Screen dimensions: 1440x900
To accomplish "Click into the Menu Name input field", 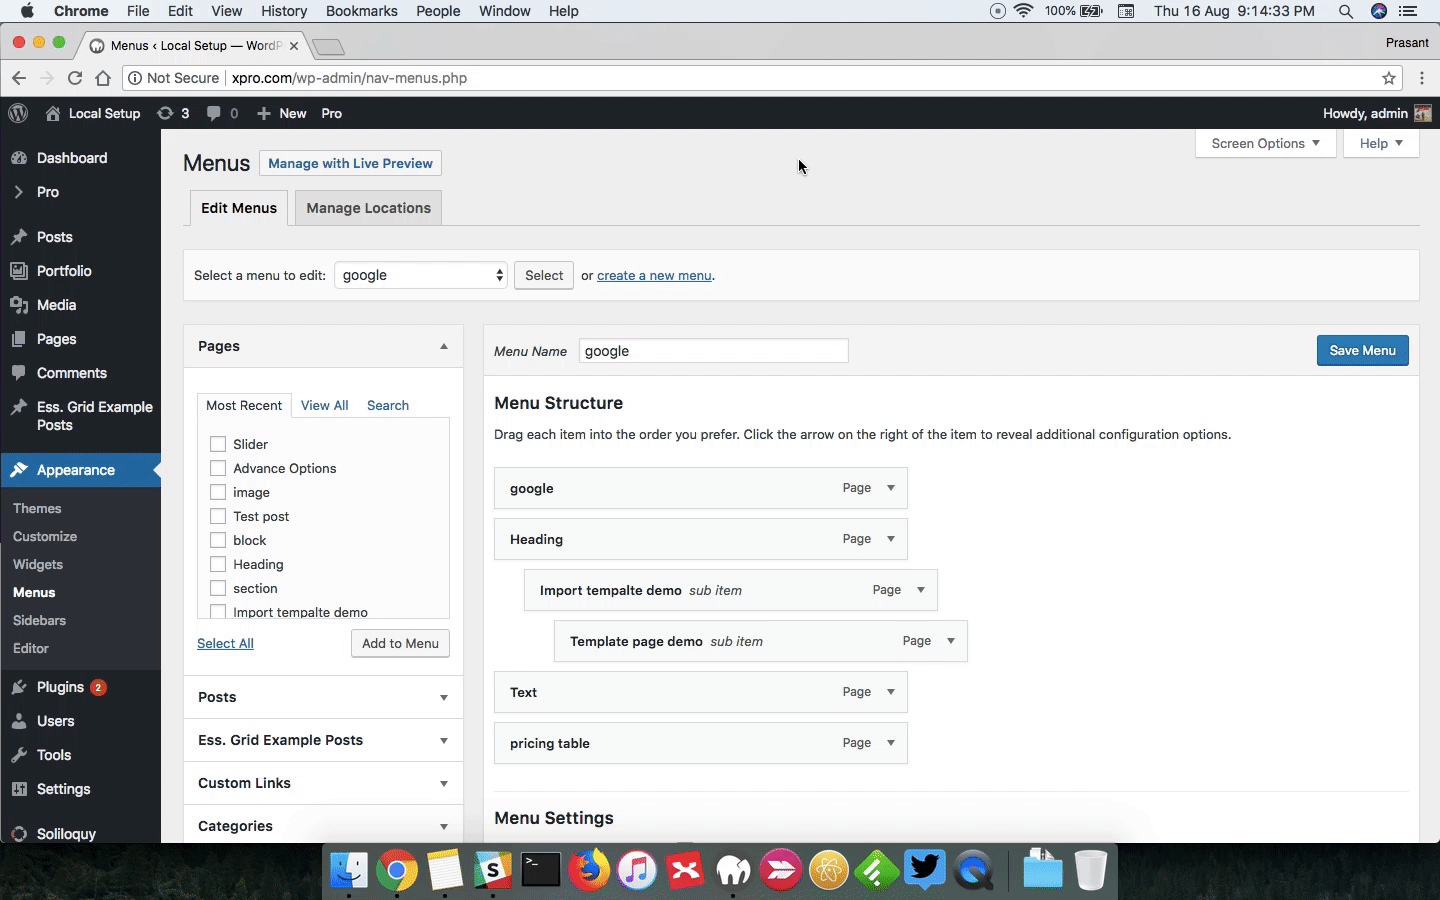I will (x=713, y=351).
